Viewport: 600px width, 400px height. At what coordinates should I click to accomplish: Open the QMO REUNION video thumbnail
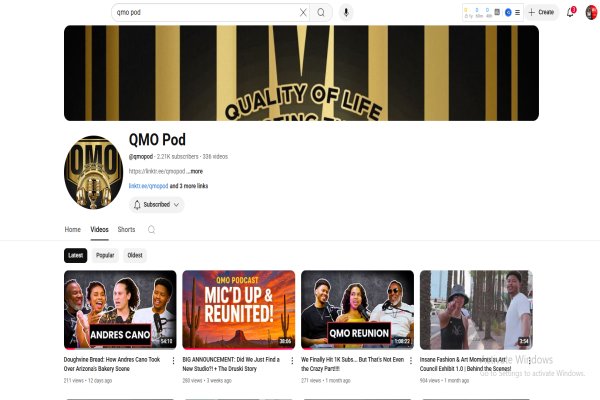coord(357,310)
